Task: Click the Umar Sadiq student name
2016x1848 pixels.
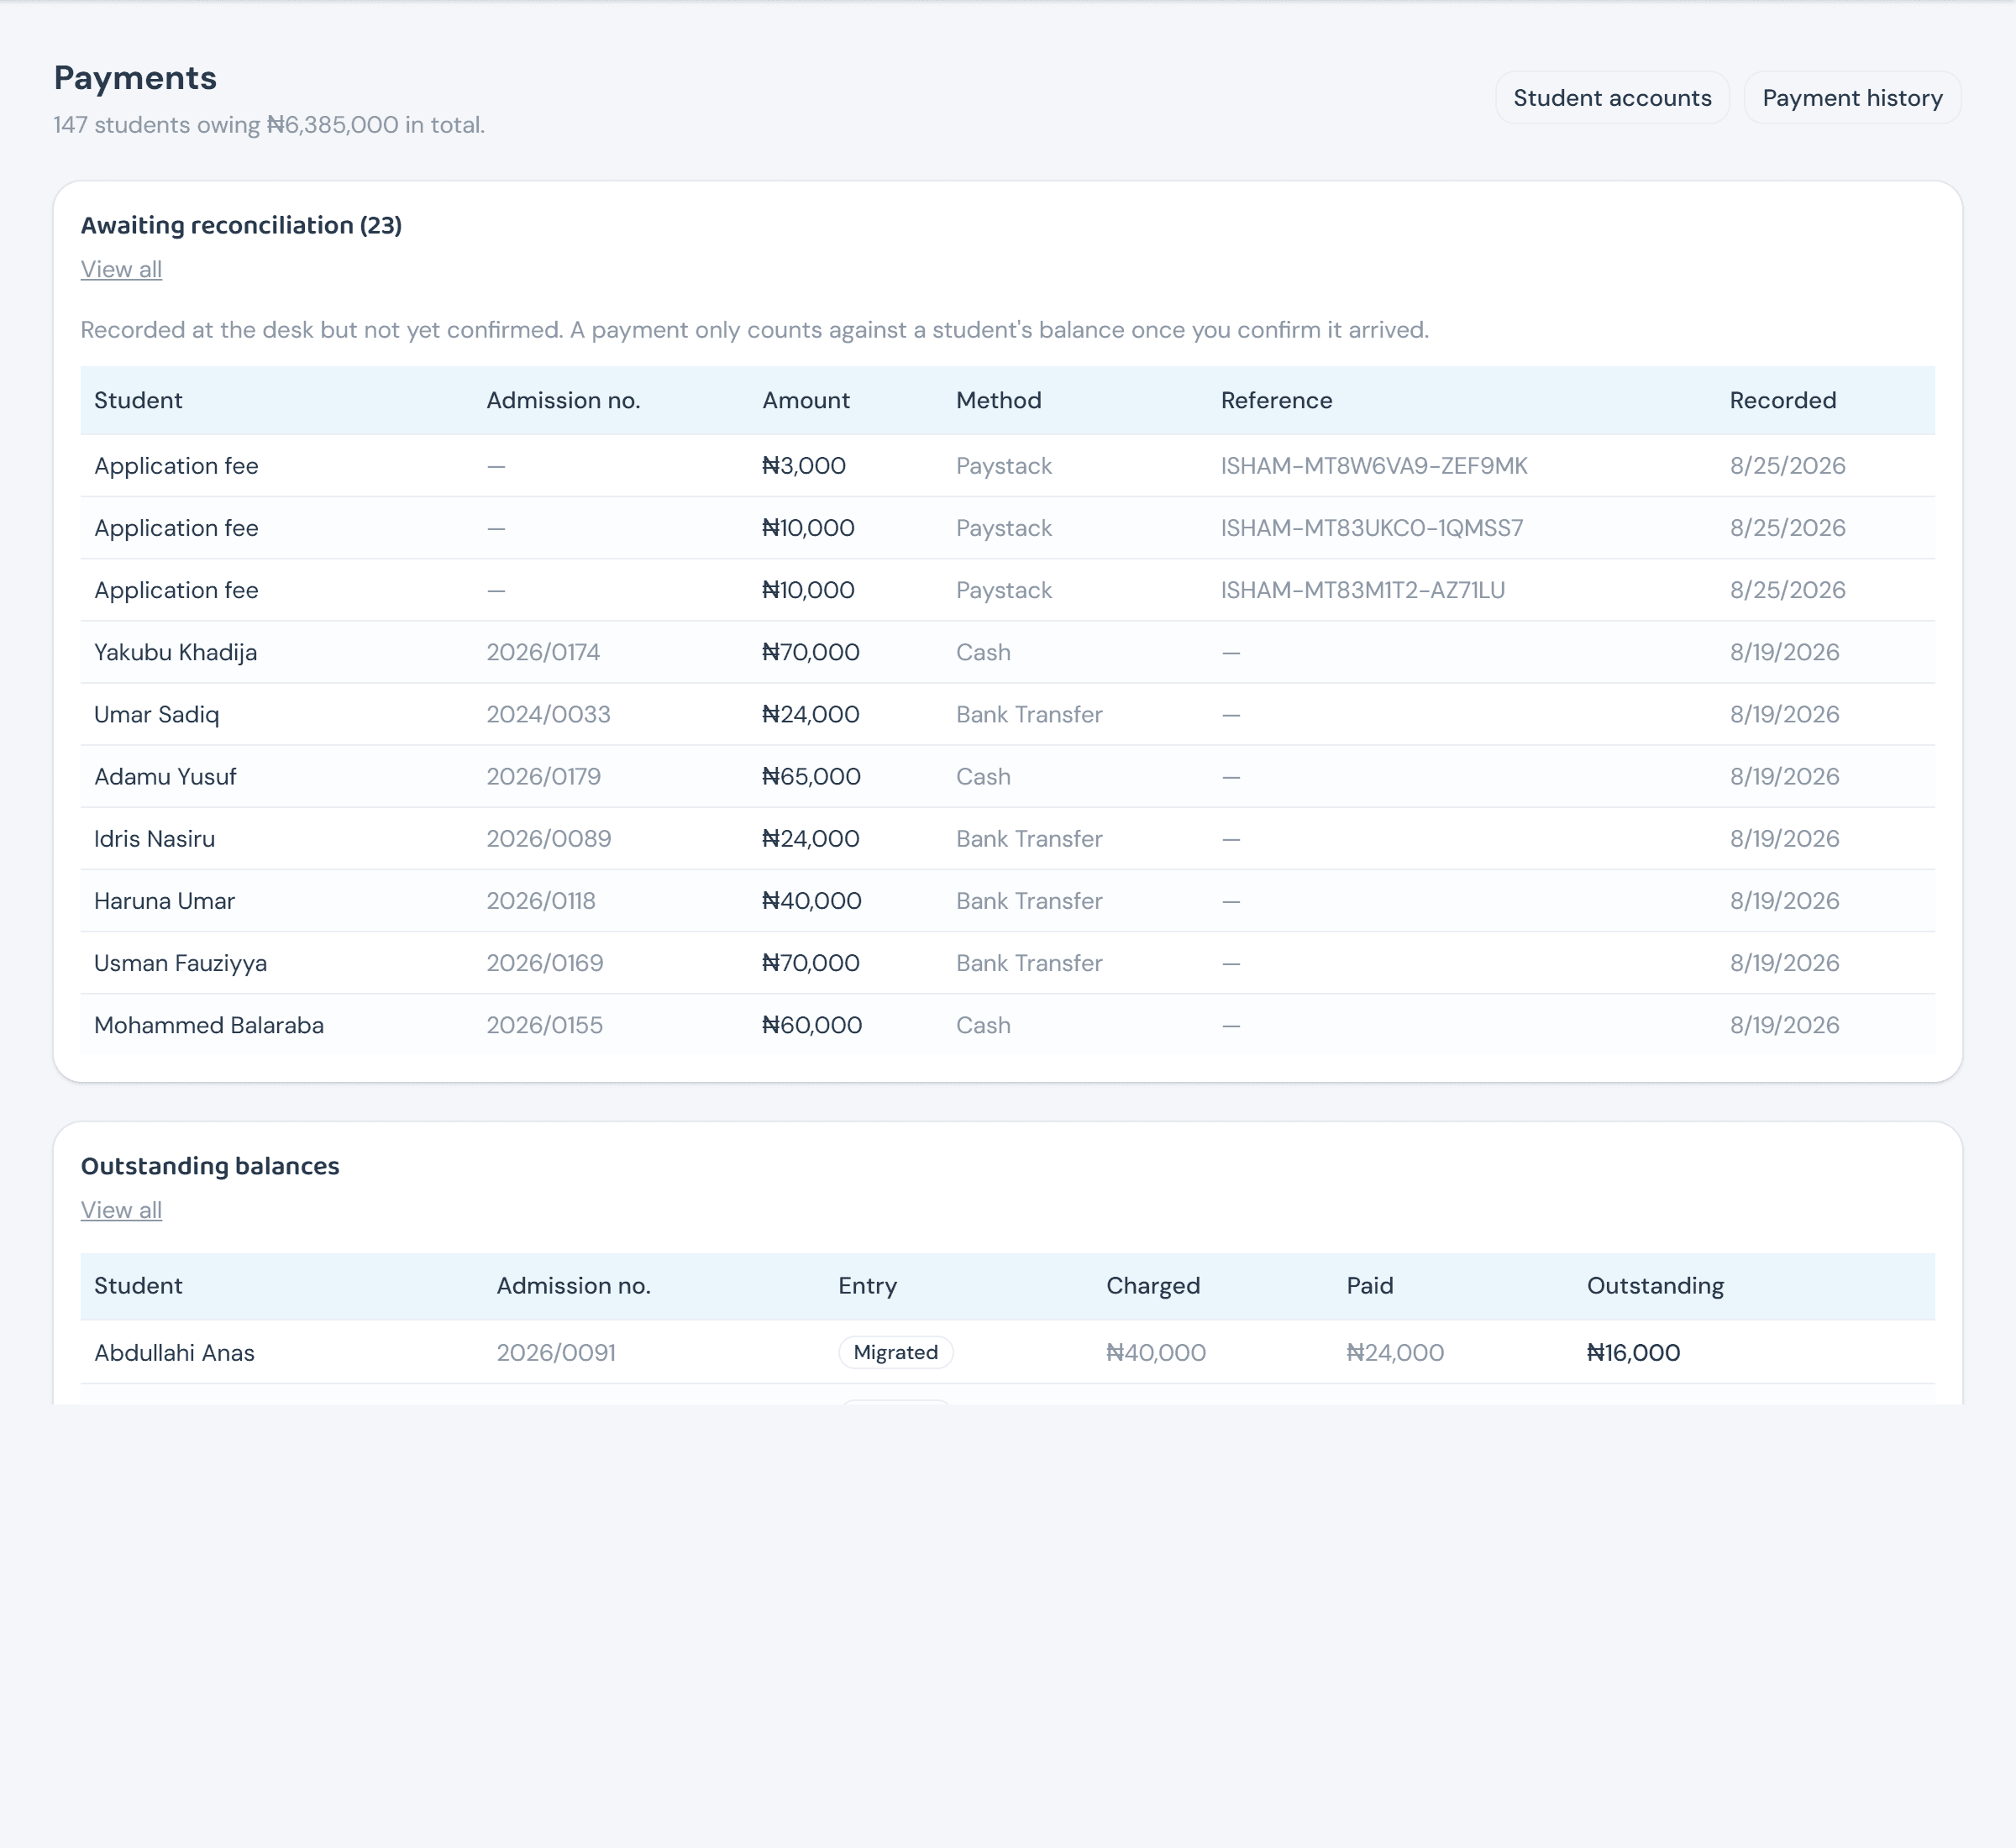Action: [157, 714]
